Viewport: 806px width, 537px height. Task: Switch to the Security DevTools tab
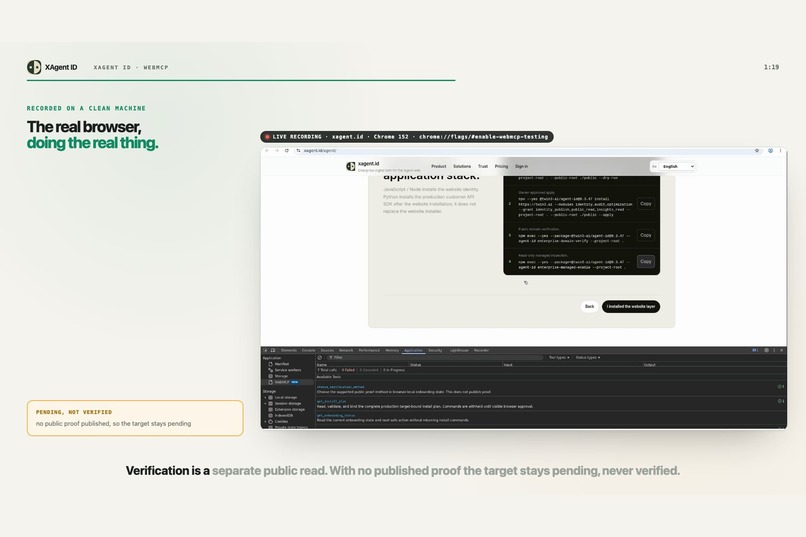(435, 350)
